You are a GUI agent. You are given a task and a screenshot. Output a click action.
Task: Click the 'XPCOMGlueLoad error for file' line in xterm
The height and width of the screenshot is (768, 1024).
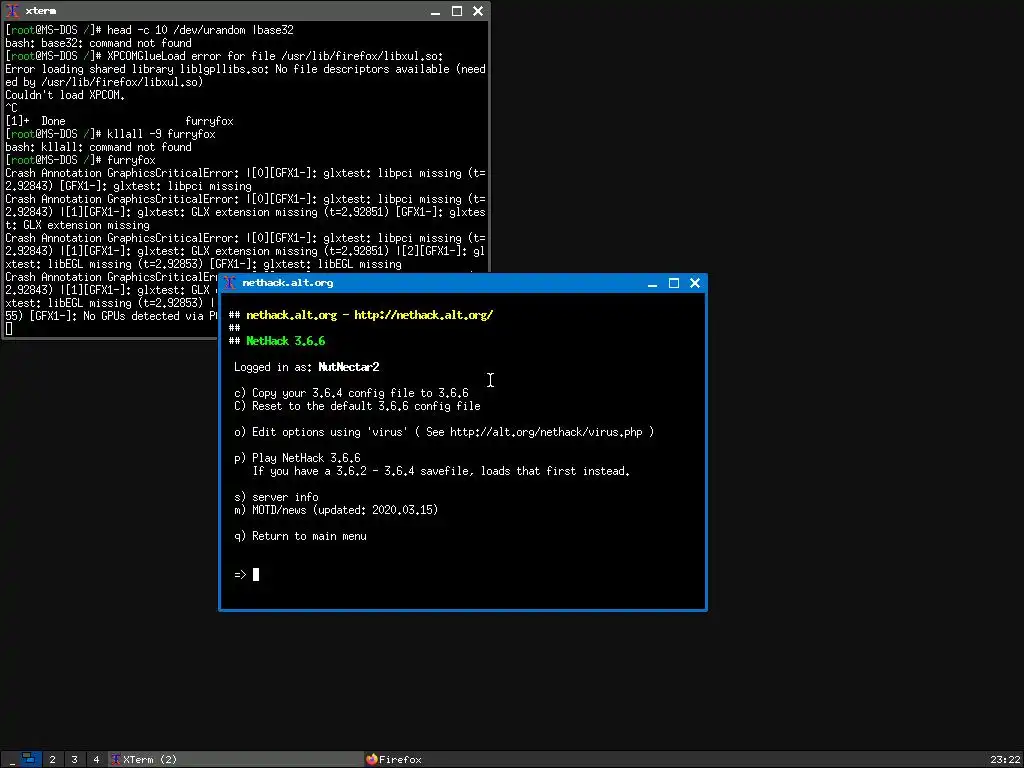(x=224, y=56)
